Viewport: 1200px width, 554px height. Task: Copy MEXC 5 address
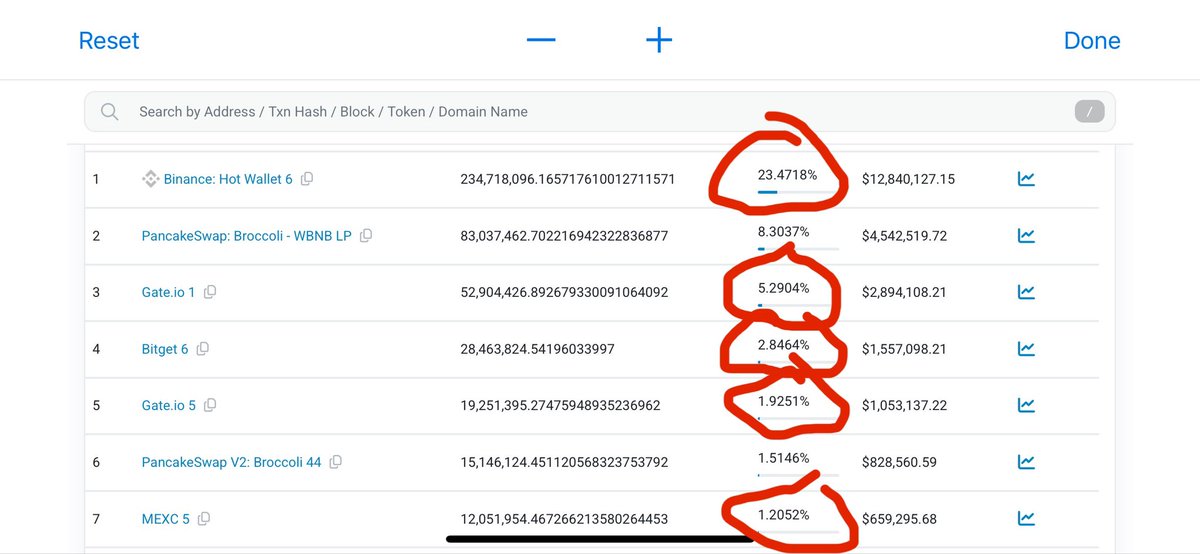point(204,519)
